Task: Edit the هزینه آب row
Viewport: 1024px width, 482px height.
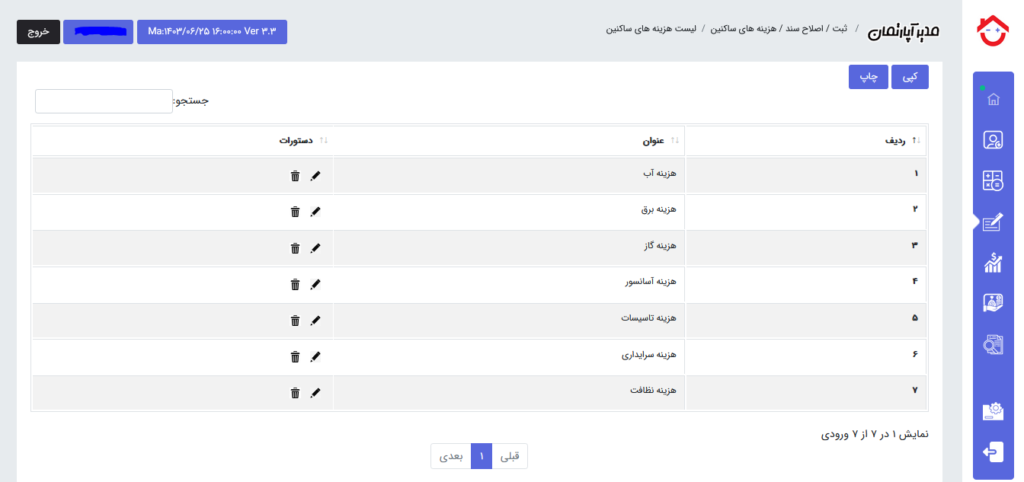Action: click(315, 176)
